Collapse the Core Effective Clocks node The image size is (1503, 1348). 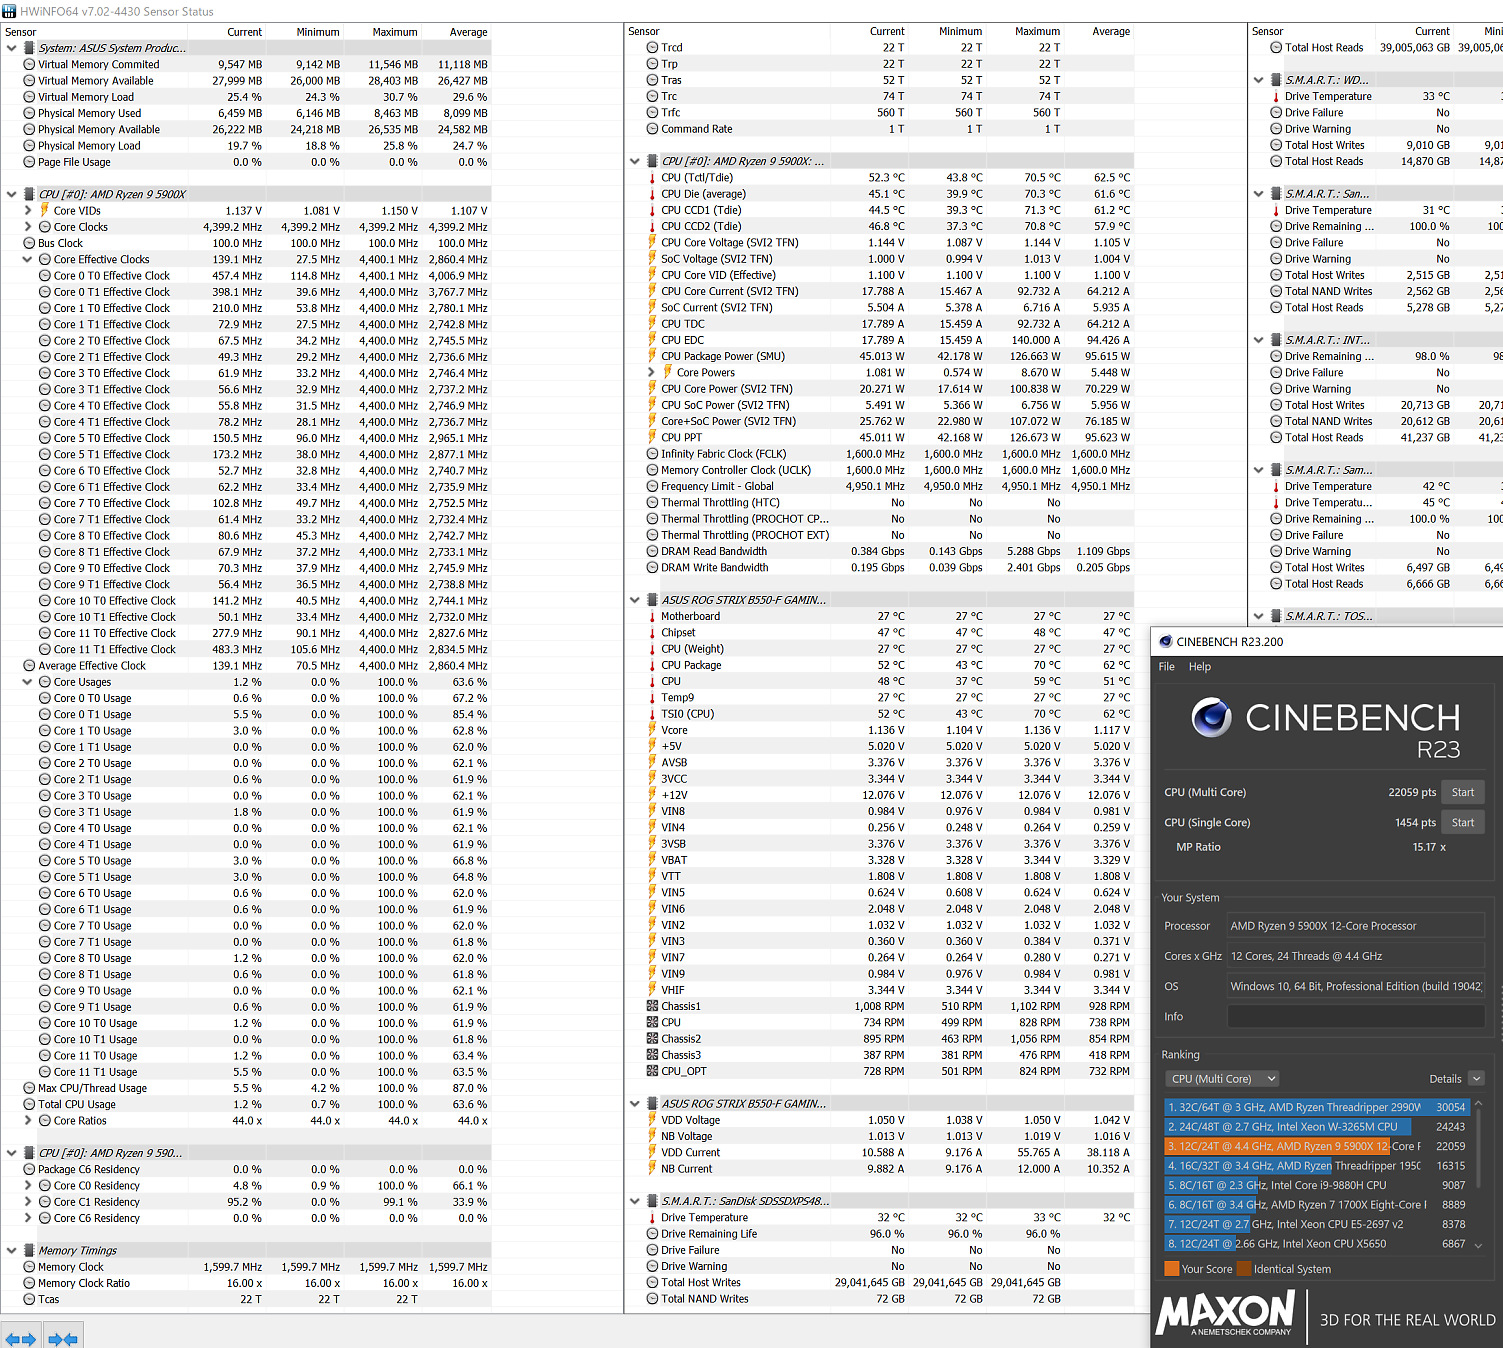(x=27, y=260)
